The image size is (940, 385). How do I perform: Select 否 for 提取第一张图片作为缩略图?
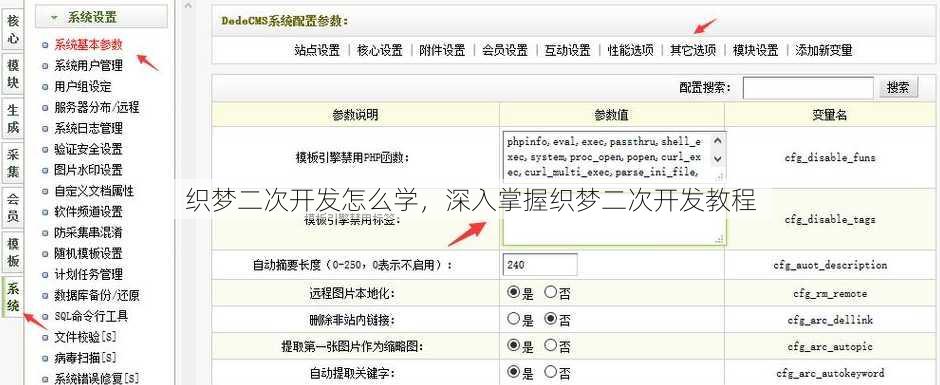550,345
